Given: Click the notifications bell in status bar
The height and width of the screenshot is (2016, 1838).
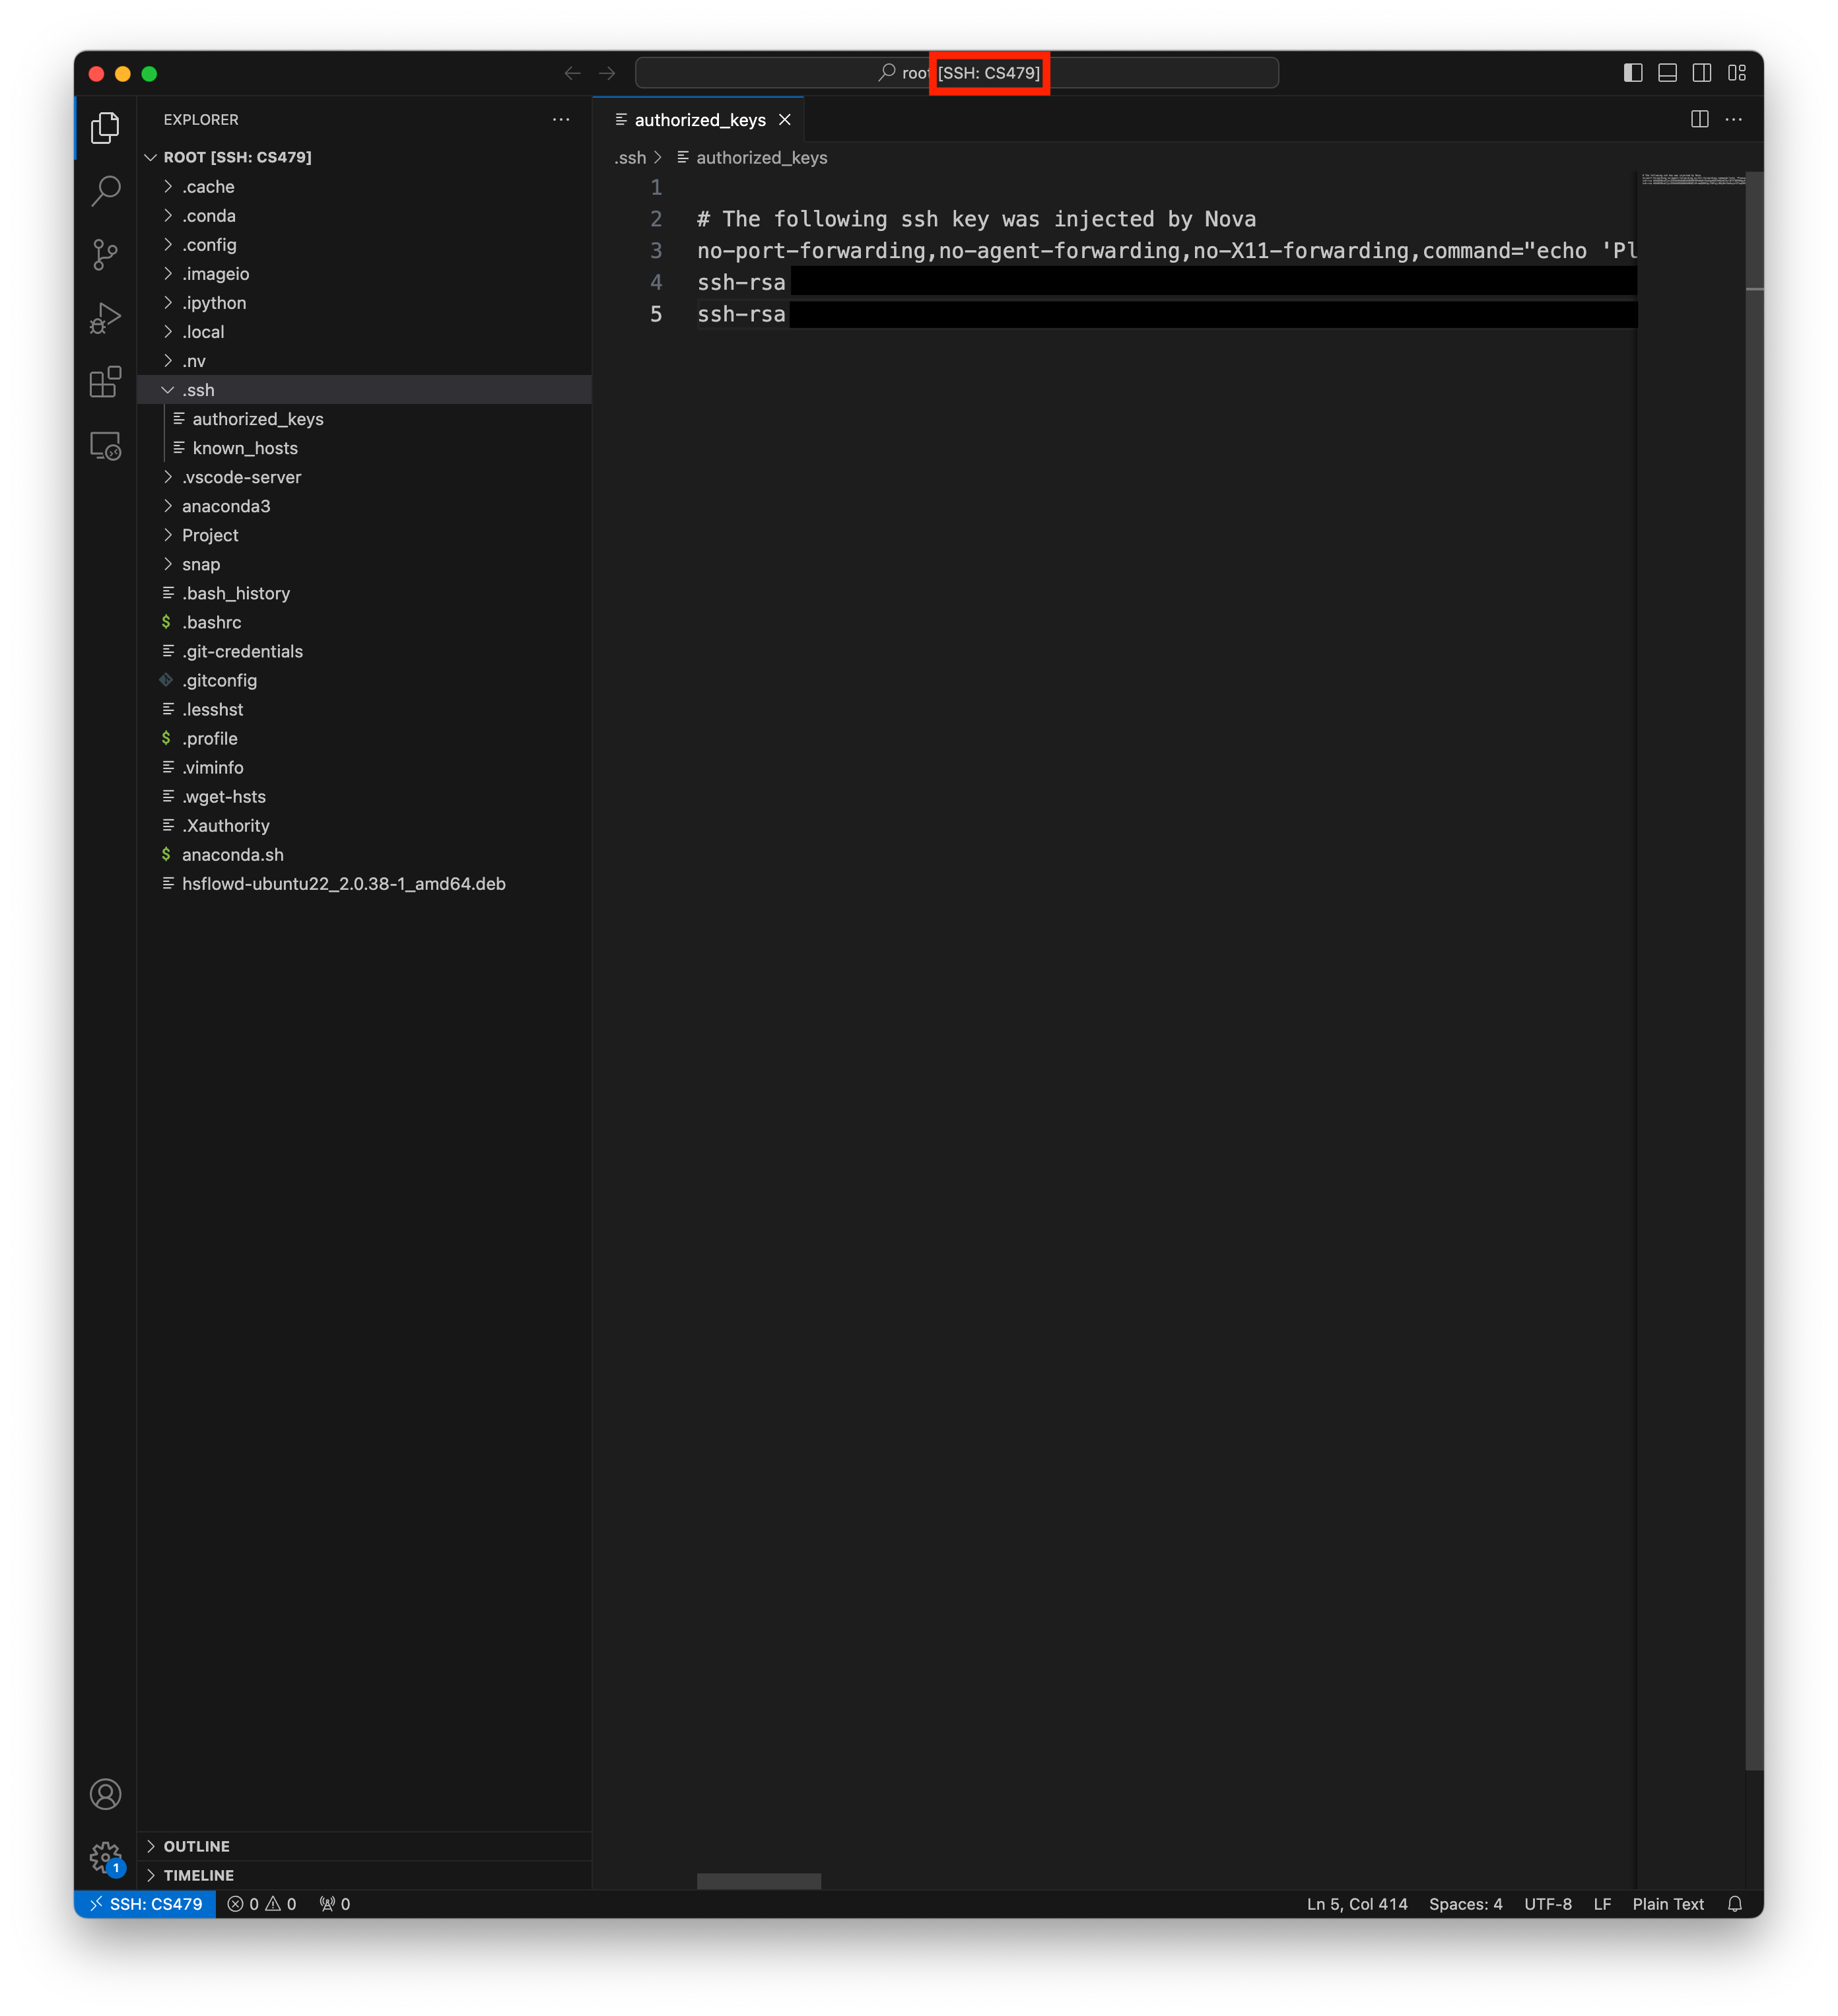Looking at the screenshot, I should tap(1735, 1904).
